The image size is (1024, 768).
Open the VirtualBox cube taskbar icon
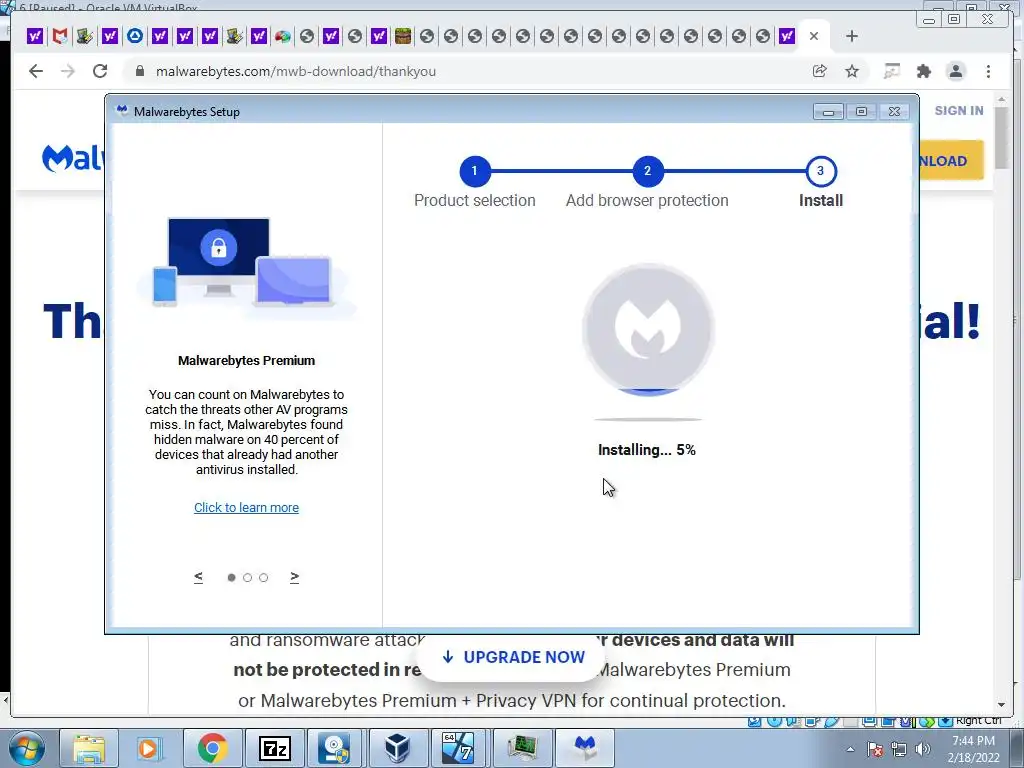pos(397,748)
